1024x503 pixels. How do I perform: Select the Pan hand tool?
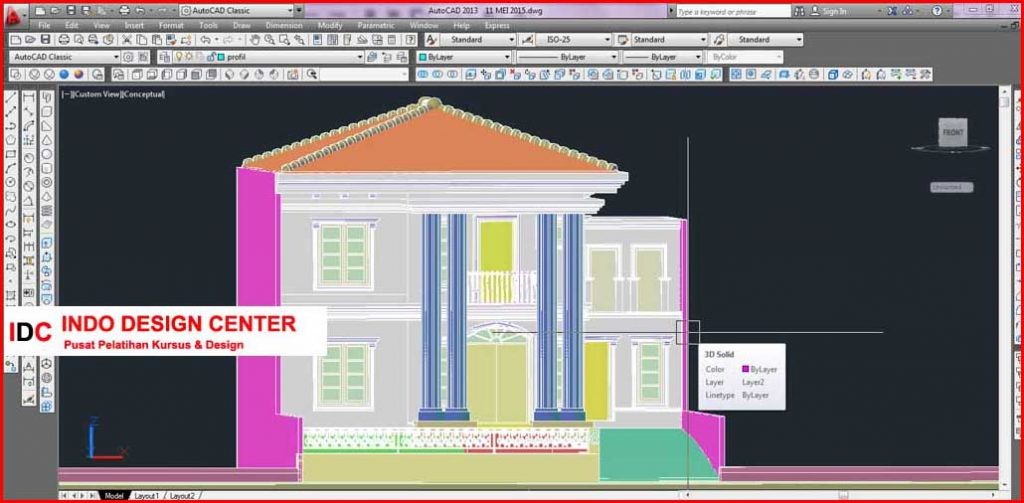tap(255, 40)
